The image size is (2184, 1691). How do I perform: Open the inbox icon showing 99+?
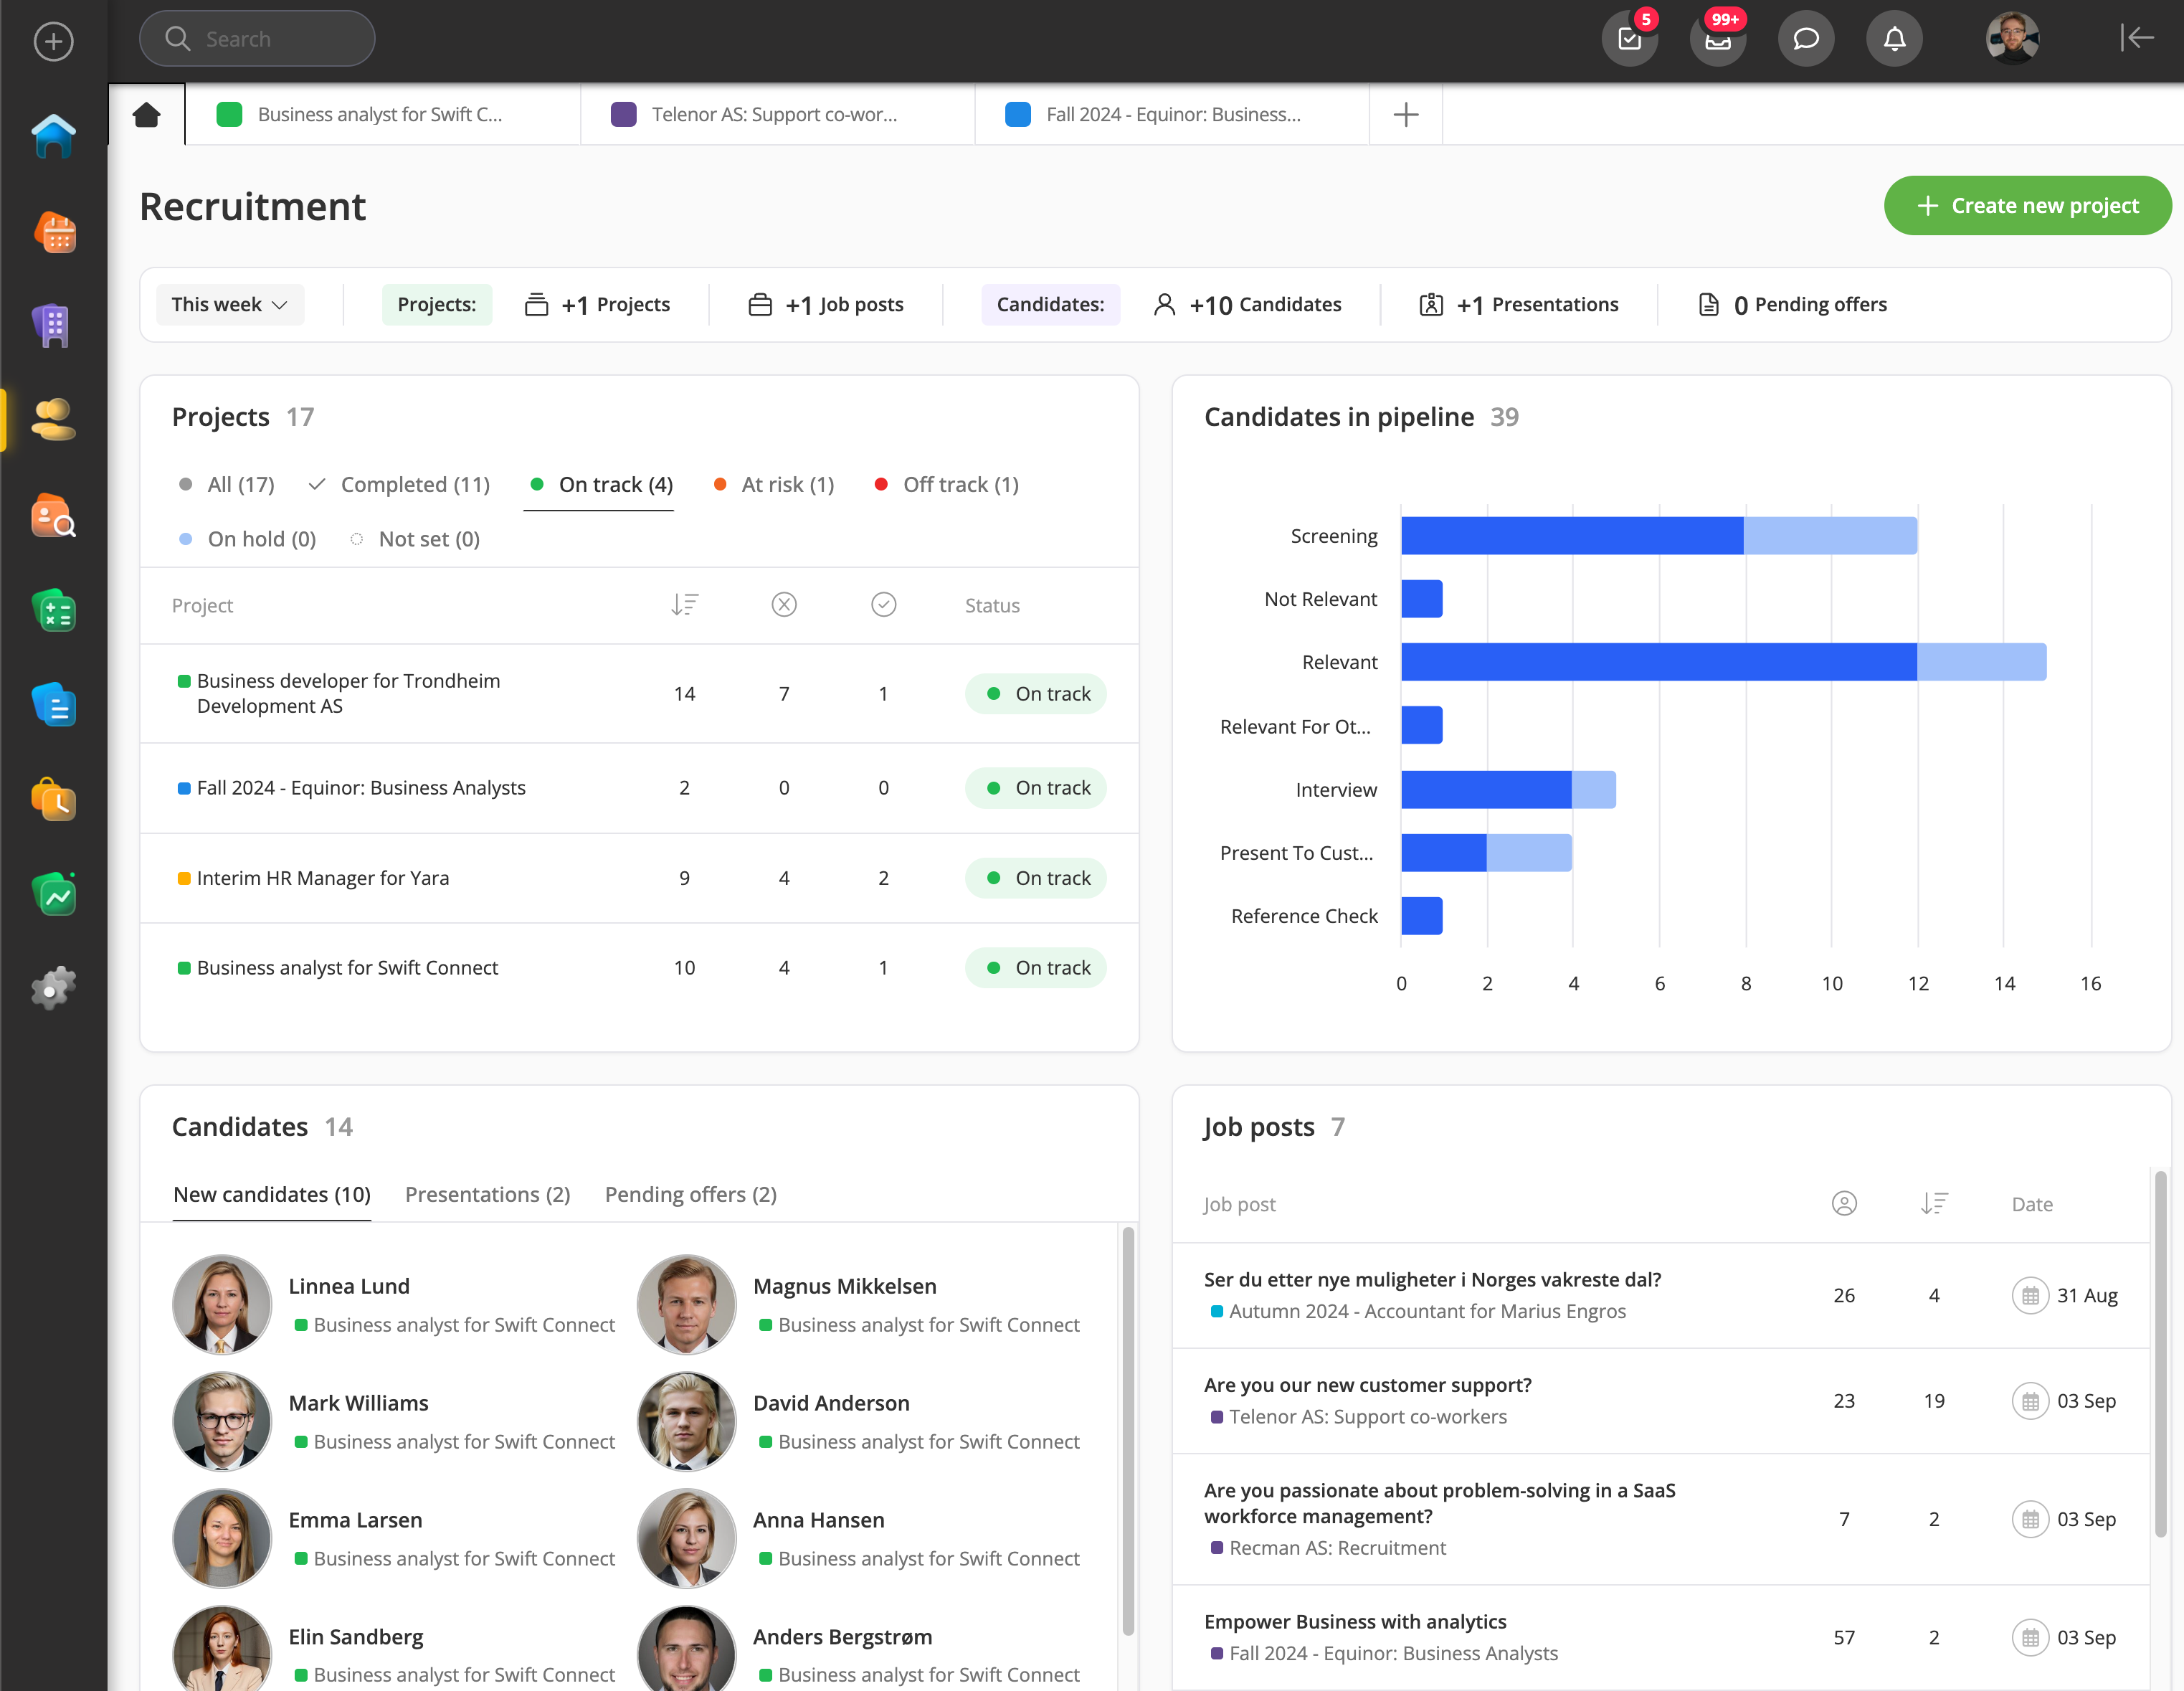tap(1717, 39)
